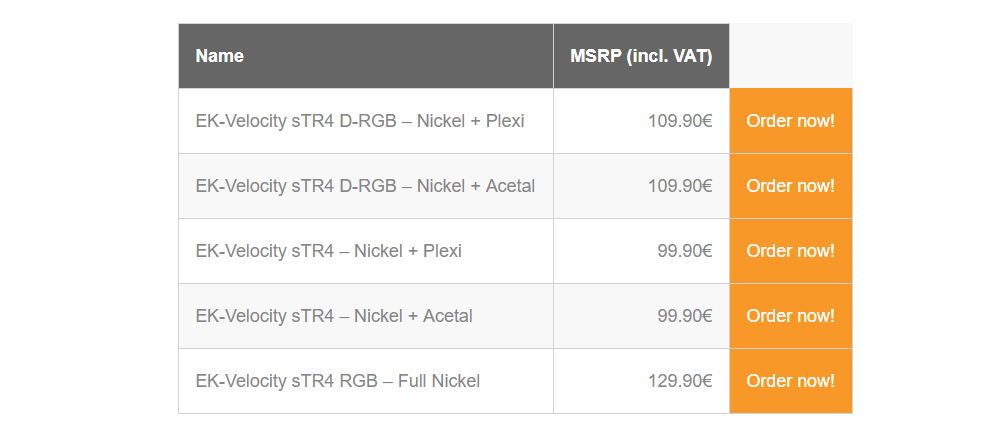
Task: Select the 99.90€ price for sTR4 Nickel + Acetal
Action: click(x=685, y=316)
